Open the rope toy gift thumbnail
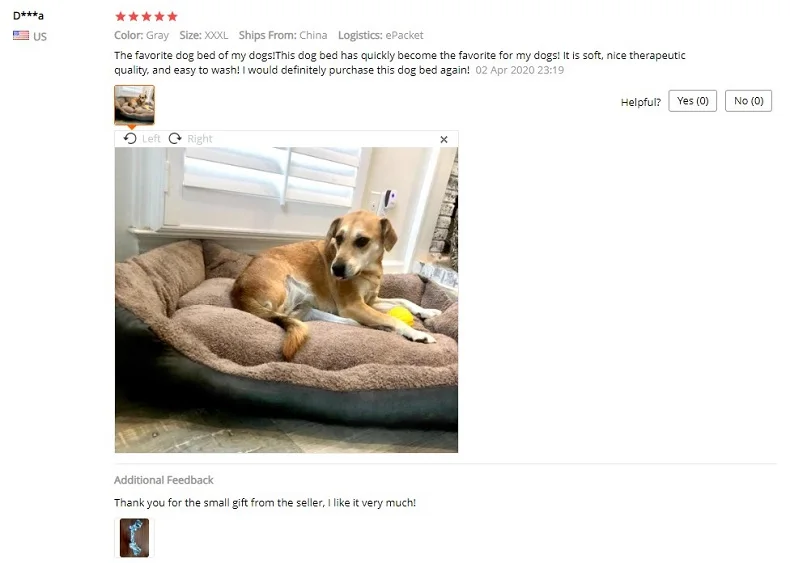 [135, 537]
